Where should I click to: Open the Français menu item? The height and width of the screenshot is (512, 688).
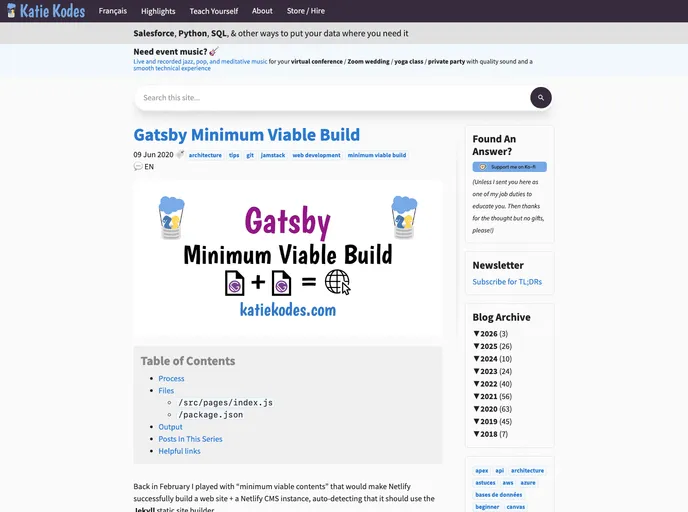pyautogui.click(x=113, y=11)
